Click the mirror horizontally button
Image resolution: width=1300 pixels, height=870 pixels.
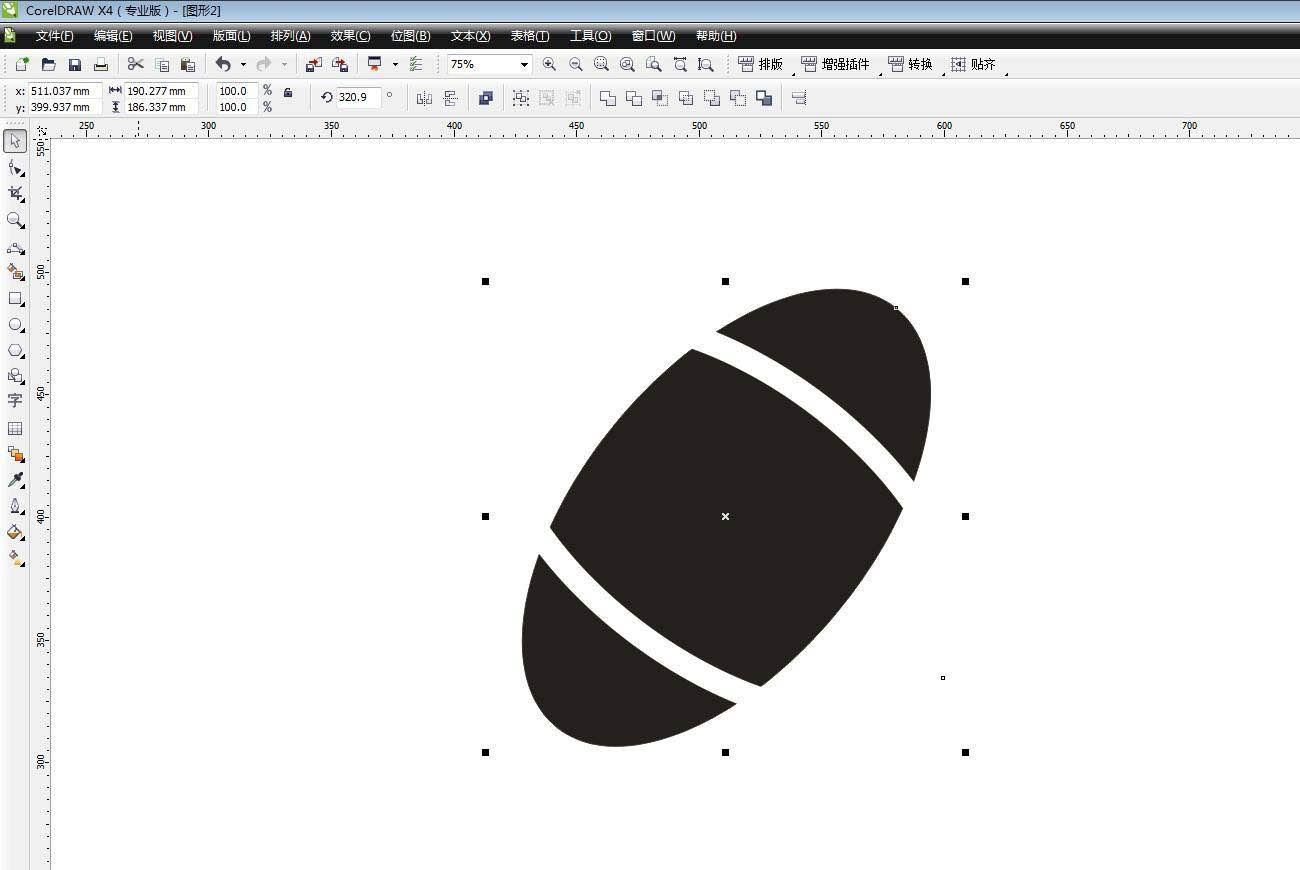pos(424,98)
